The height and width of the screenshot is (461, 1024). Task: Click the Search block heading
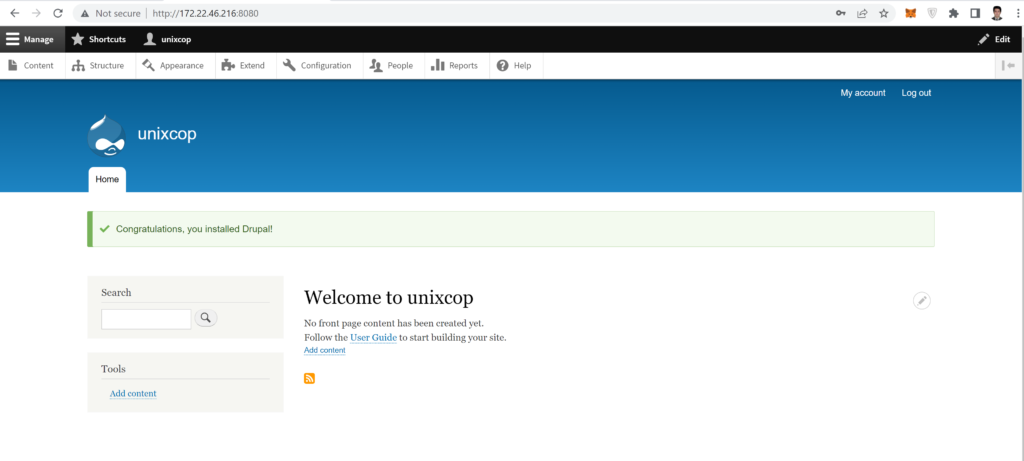coord(116,293)
